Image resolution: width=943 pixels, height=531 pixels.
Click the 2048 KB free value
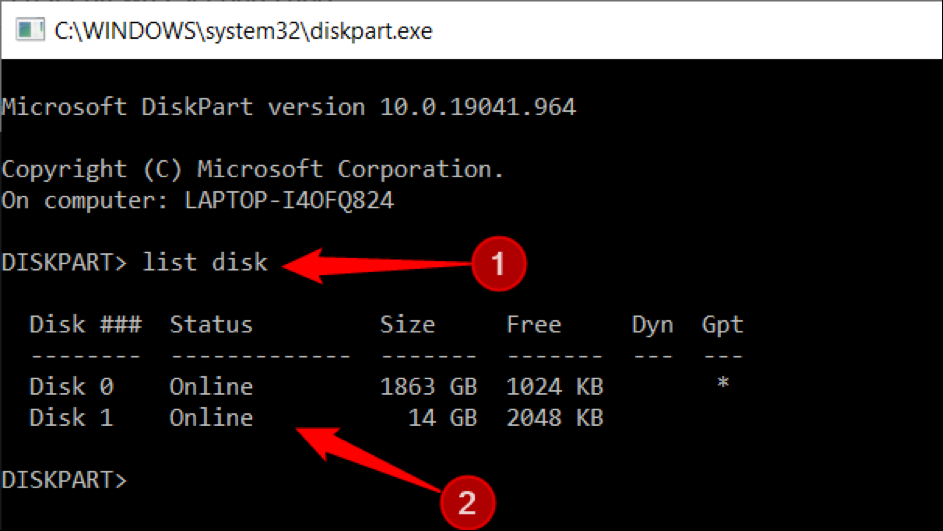[x=554, y=418]
